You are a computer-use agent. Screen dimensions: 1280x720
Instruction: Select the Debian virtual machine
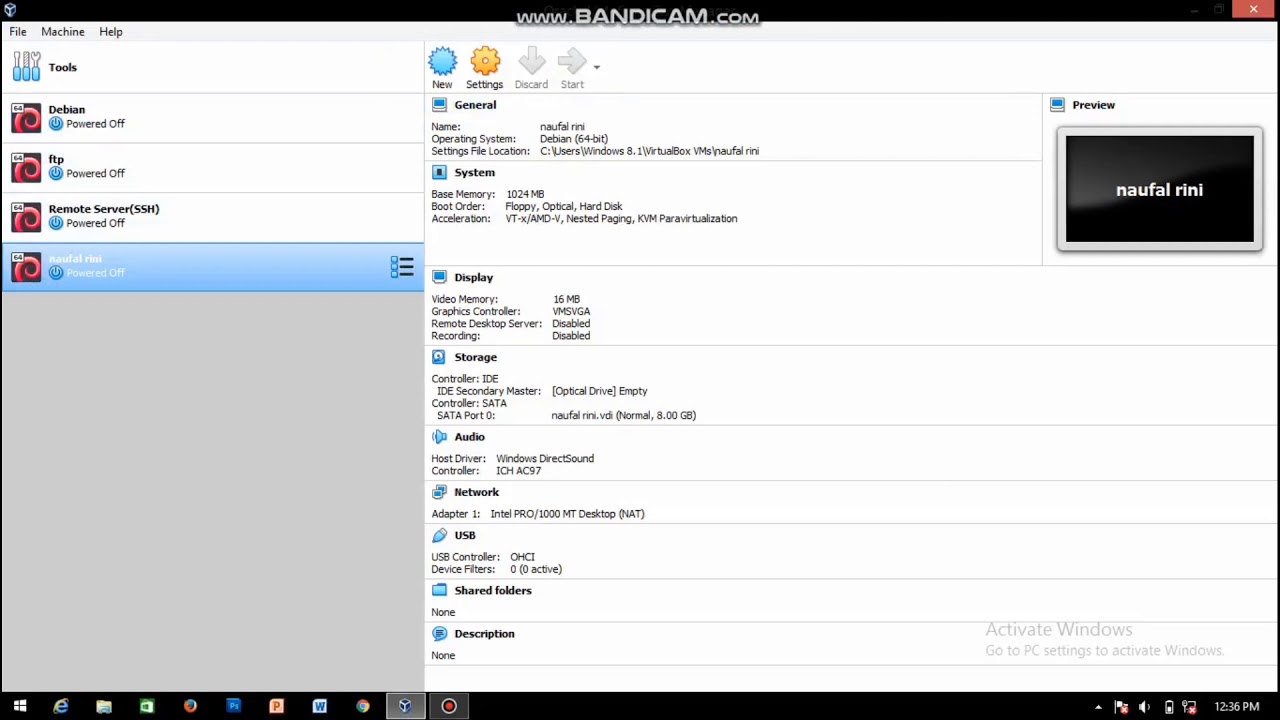click(212, 117)
